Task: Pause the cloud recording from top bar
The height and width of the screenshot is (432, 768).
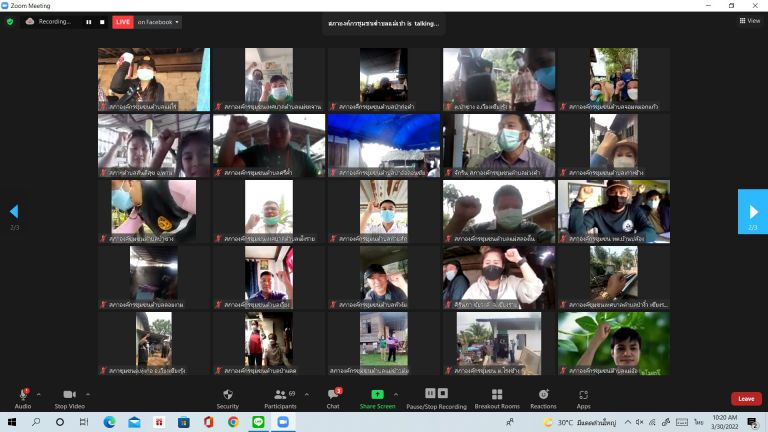Action: (89, 22)
